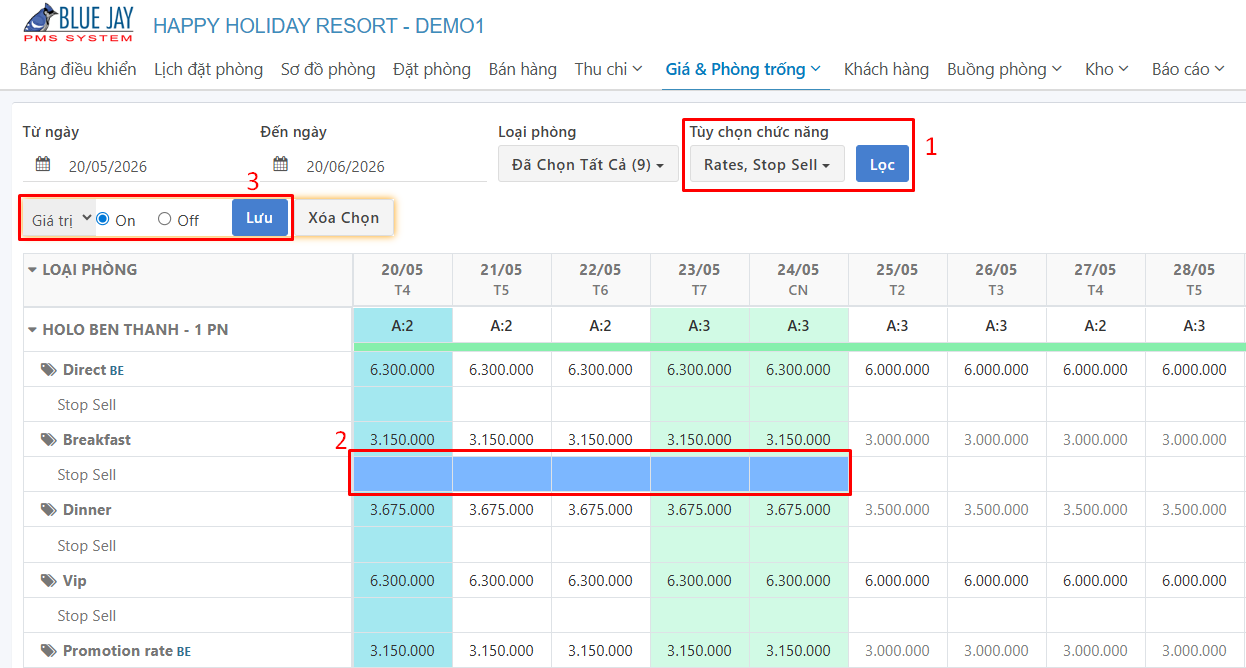Click calendar icon beside Từ ngày

click(43, 164)
